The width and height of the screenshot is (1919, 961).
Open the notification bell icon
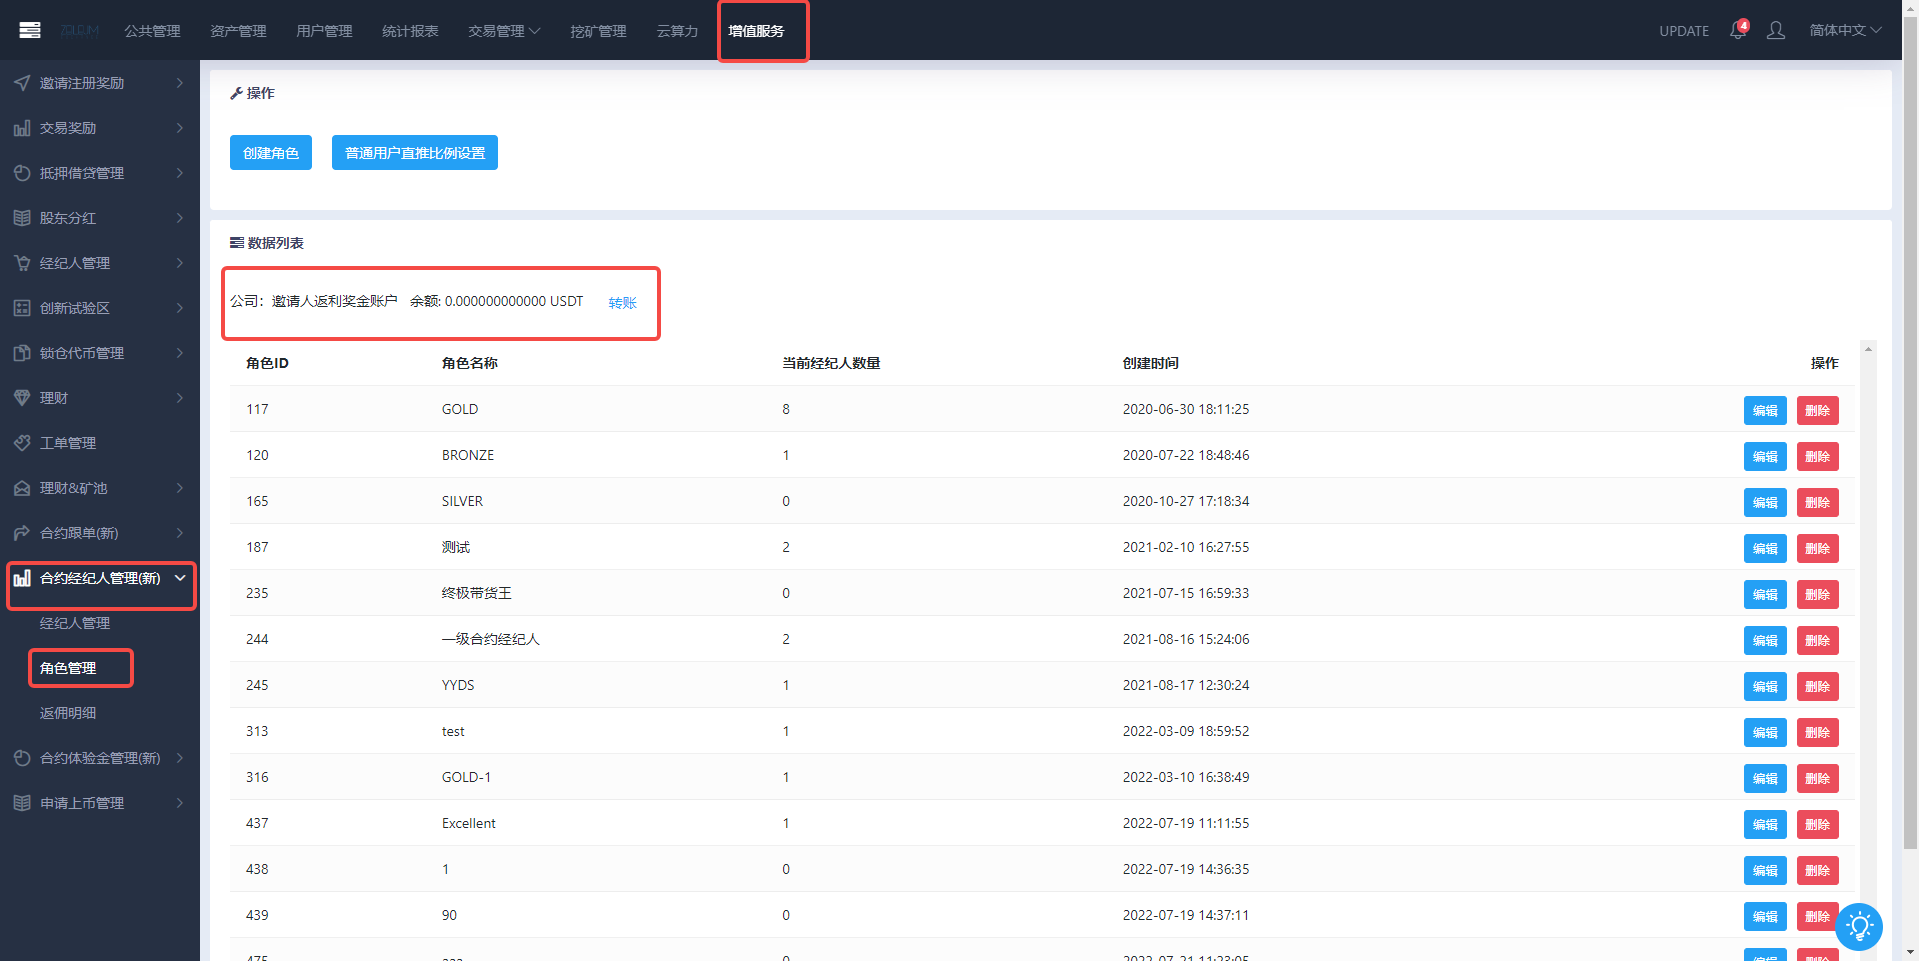[1738, 30]
